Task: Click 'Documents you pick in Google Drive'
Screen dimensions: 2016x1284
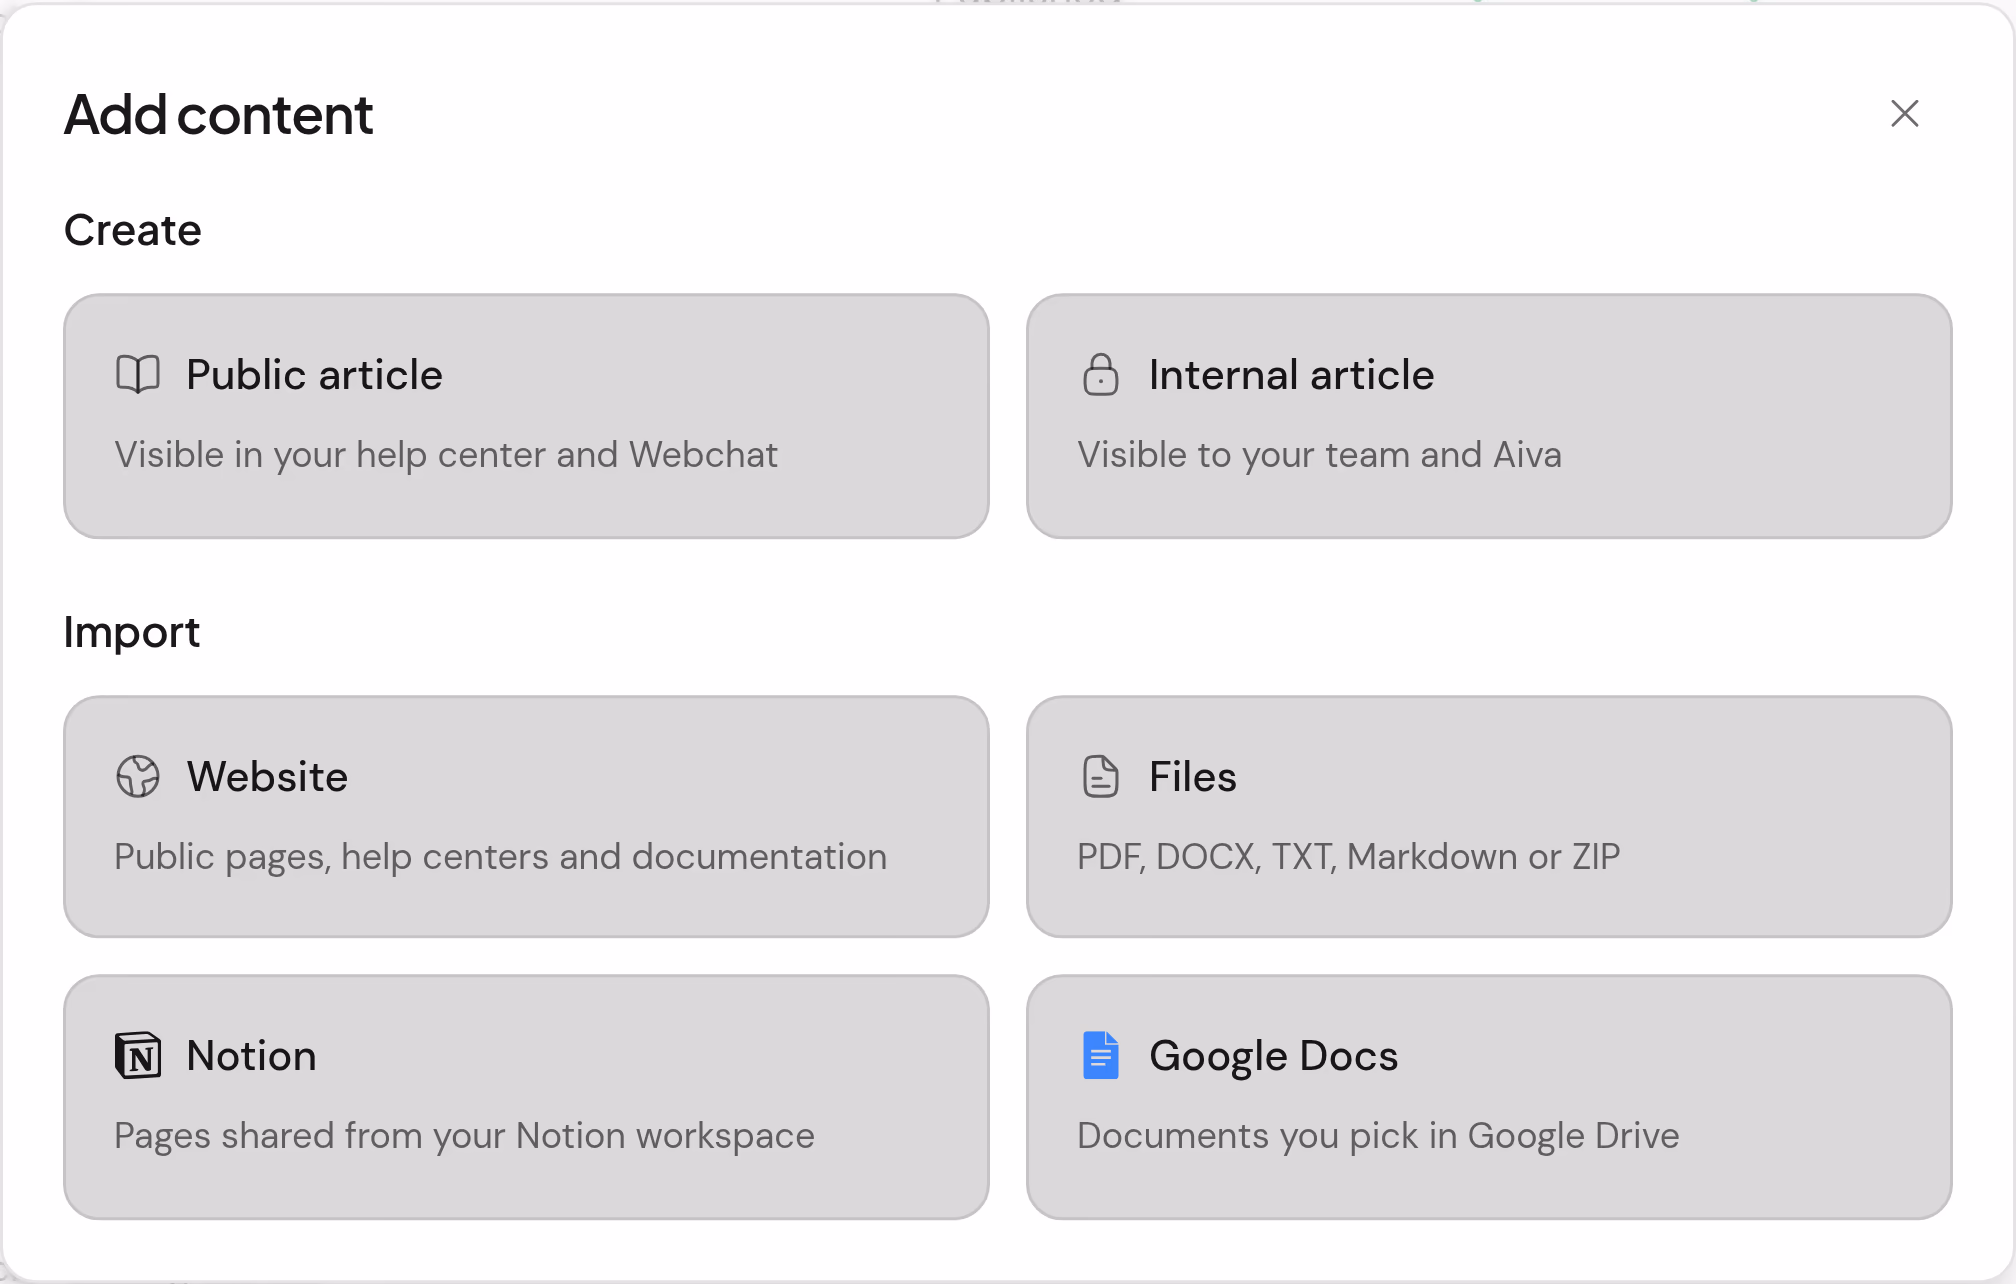Action: tap(1378, 1136)
